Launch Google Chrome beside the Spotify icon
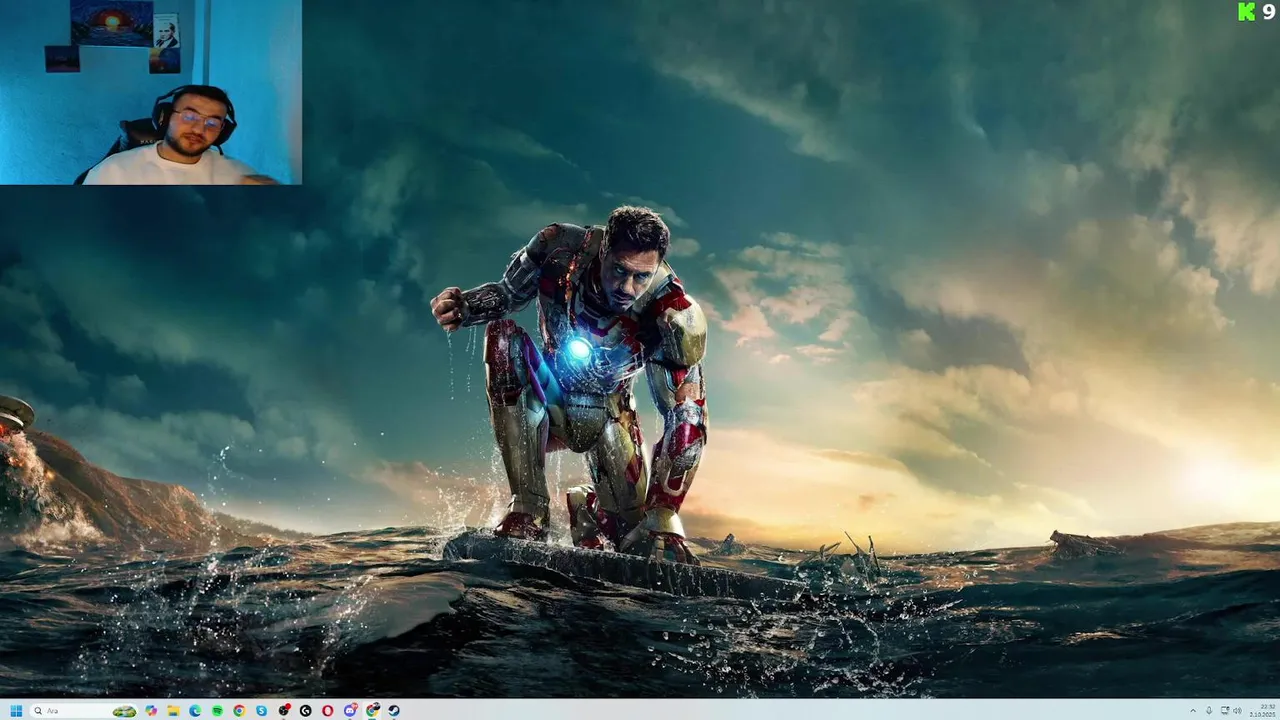This screenshot has width=1280, height=720. pos(239,711)
